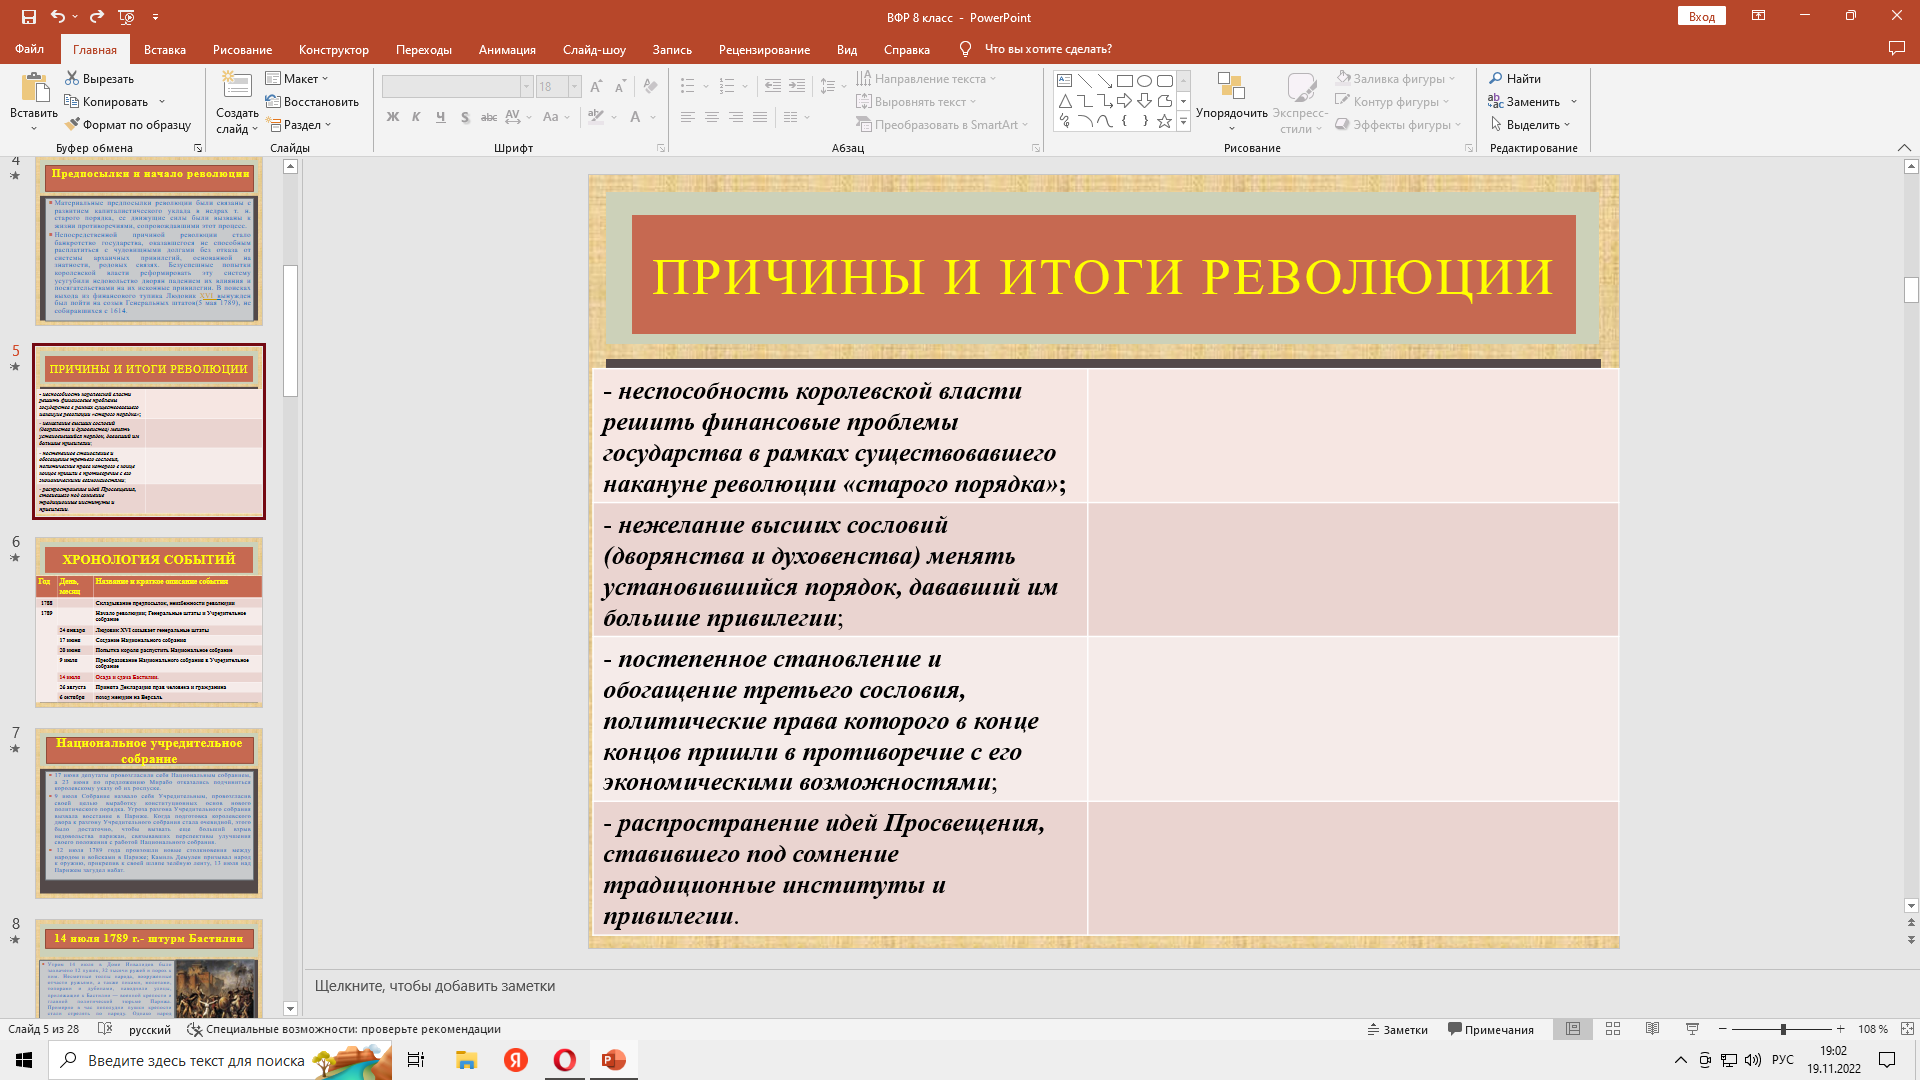Click the Undo arrow icon
Screen dimensions: 1920x1080
pyautogui.click(x=58, y=17)
